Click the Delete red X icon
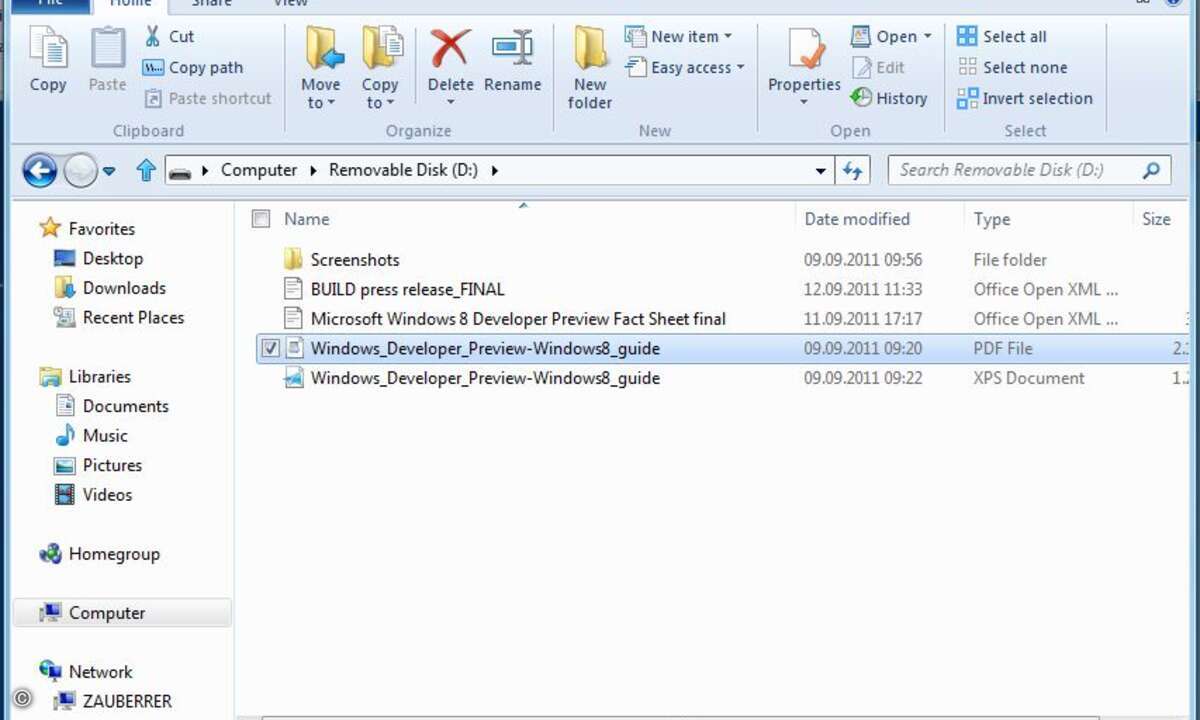 click(450, 49)
